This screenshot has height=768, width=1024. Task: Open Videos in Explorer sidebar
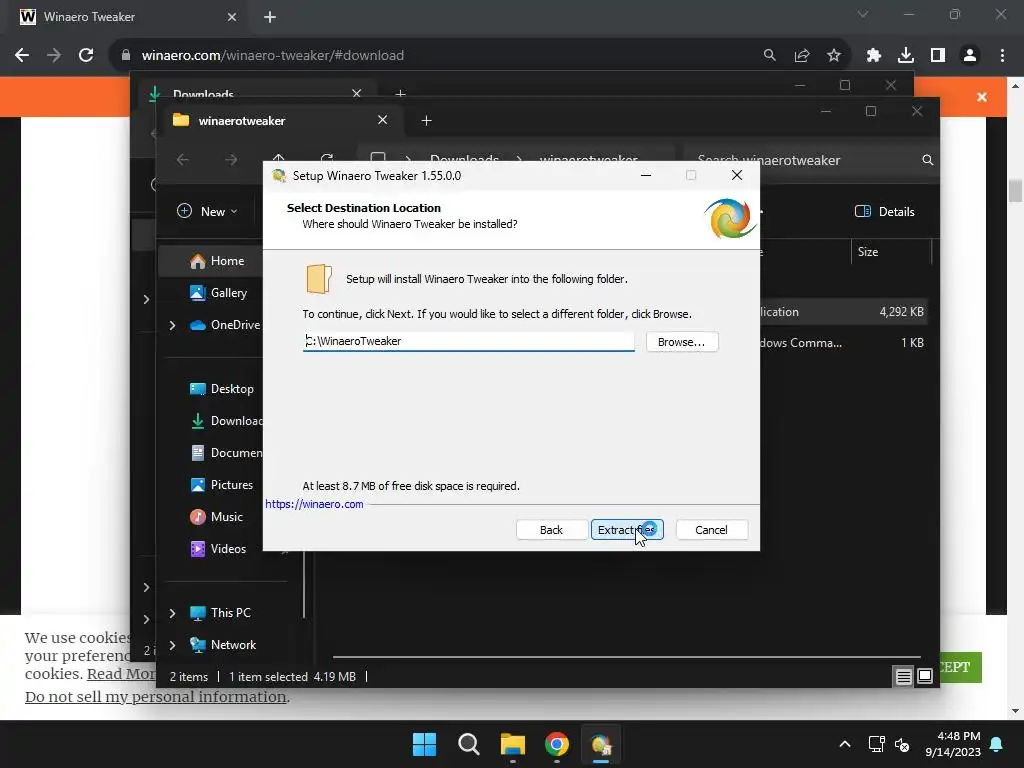pos(218,549)
